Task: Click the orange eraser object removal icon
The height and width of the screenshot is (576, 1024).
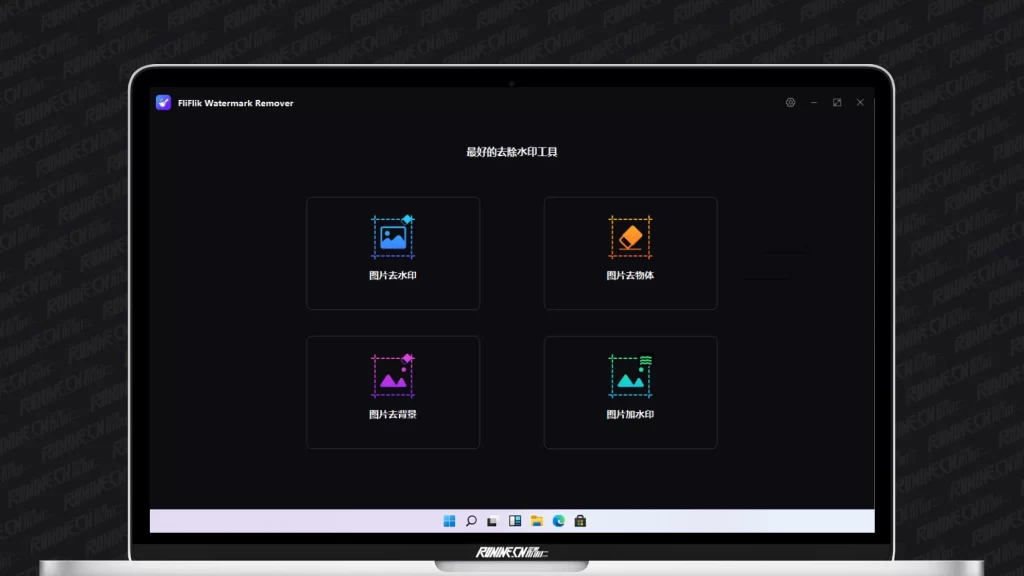Action: tap(630, 236)
